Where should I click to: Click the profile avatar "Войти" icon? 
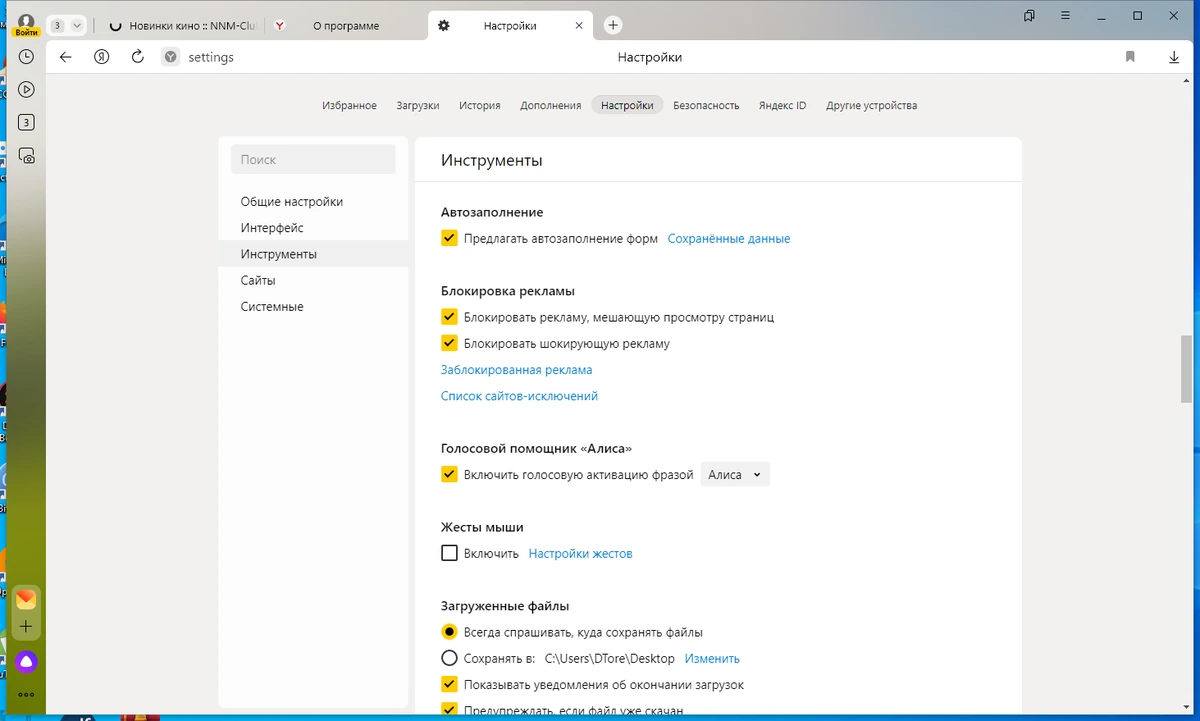(x=26, y=24)
